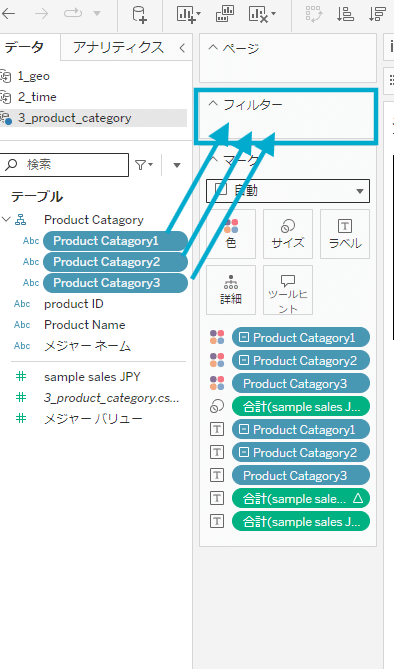Collapse the フィルター shelf
Image resolution: width=394 pixels, height=669 pixels.
213,104
